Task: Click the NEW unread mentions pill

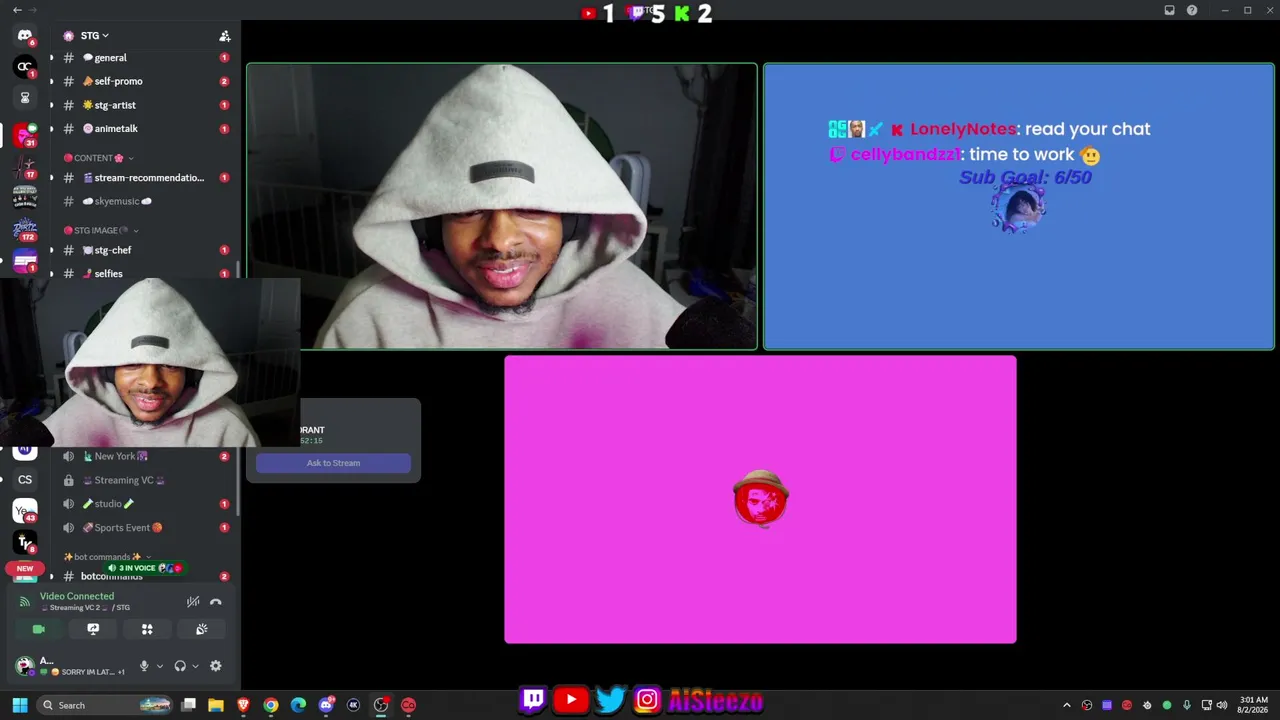Action: click(25, 569)
